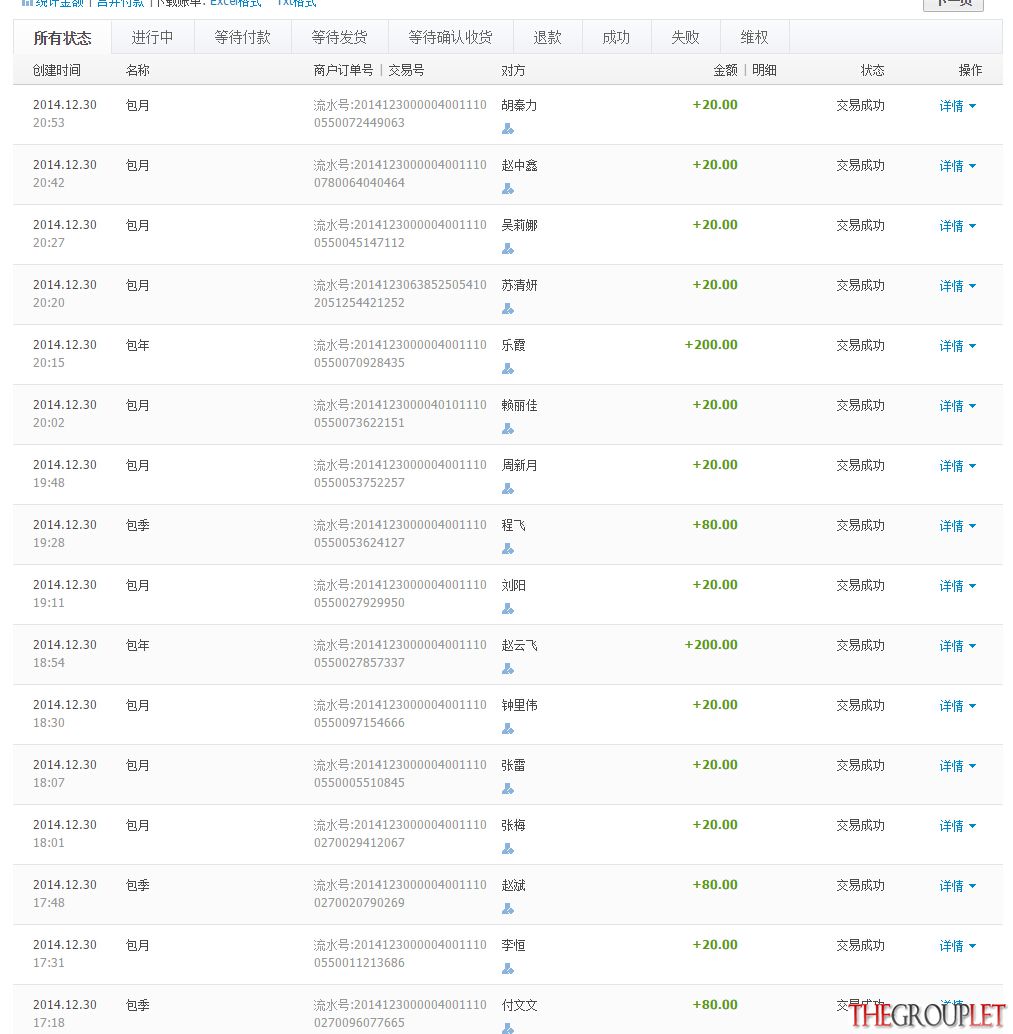
Task: Click the 明细 column header link
Action: click(764, 70)
